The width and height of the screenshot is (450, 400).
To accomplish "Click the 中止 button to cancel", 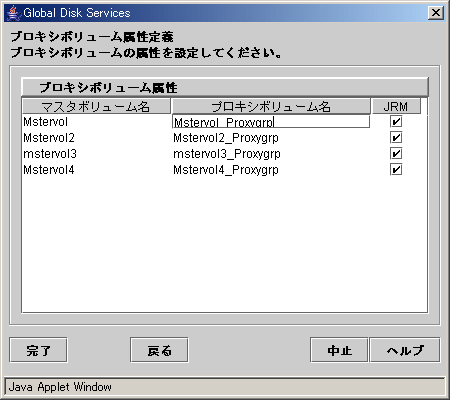I will coord(339,350).
